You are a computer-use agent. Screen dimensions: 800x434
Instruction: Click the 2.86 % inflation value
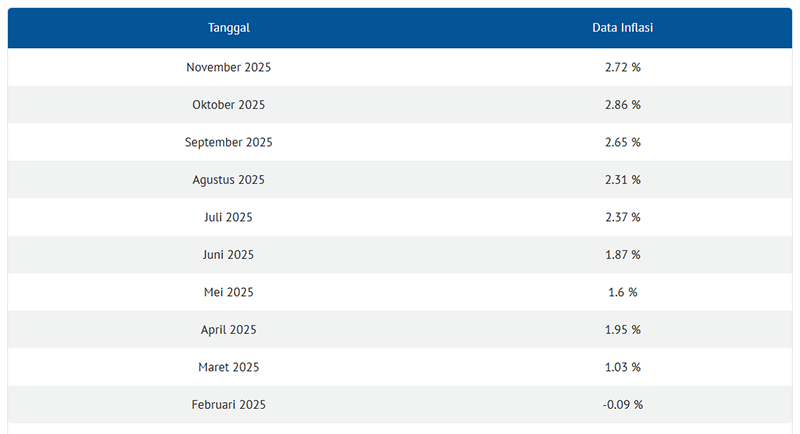[622, 105]
